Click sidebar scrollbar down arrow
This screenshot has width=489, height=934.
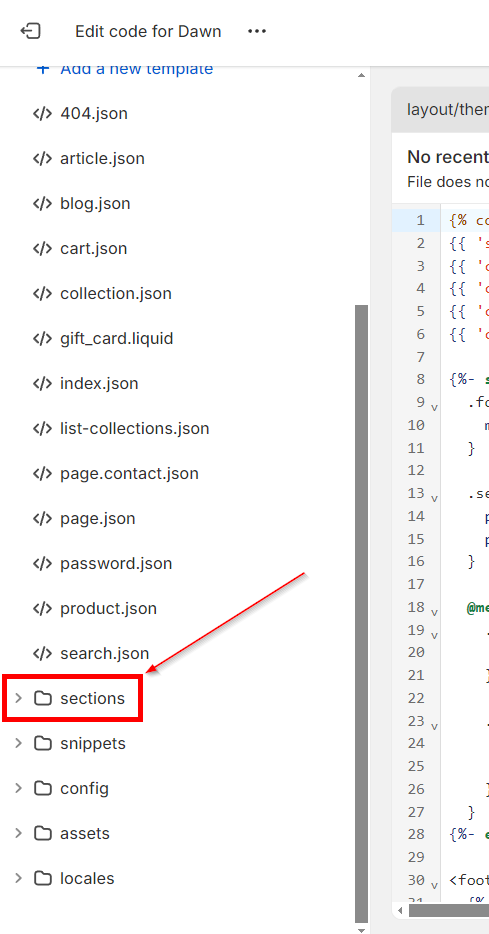pyautogui.click(x=361, y=929)
